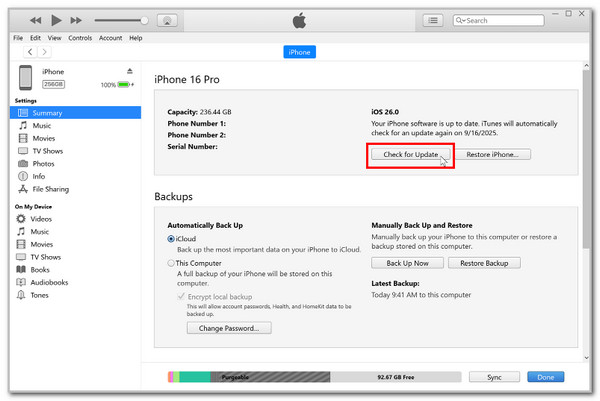
Task: Adjust the volume slider knob
Action: [144, 20]
